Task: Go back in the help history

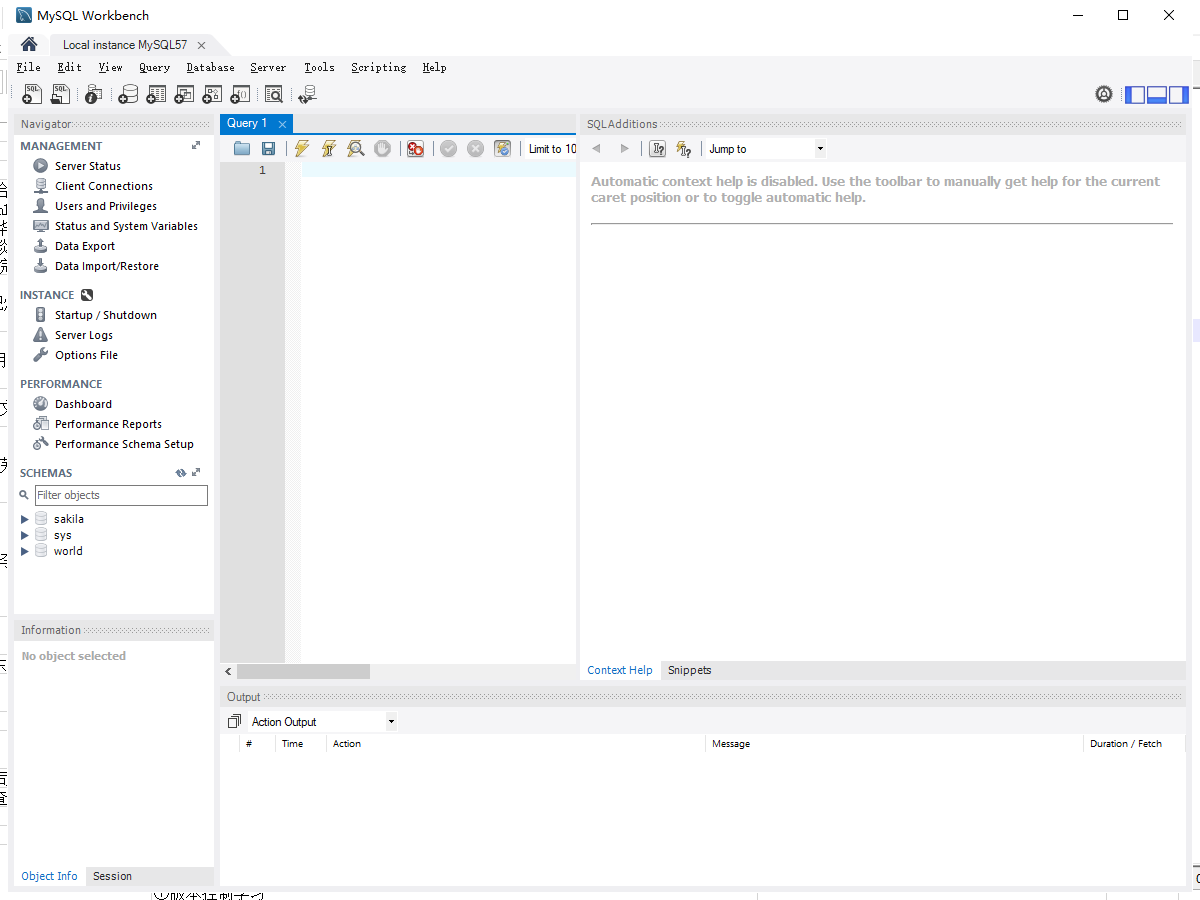Action: 597,148
